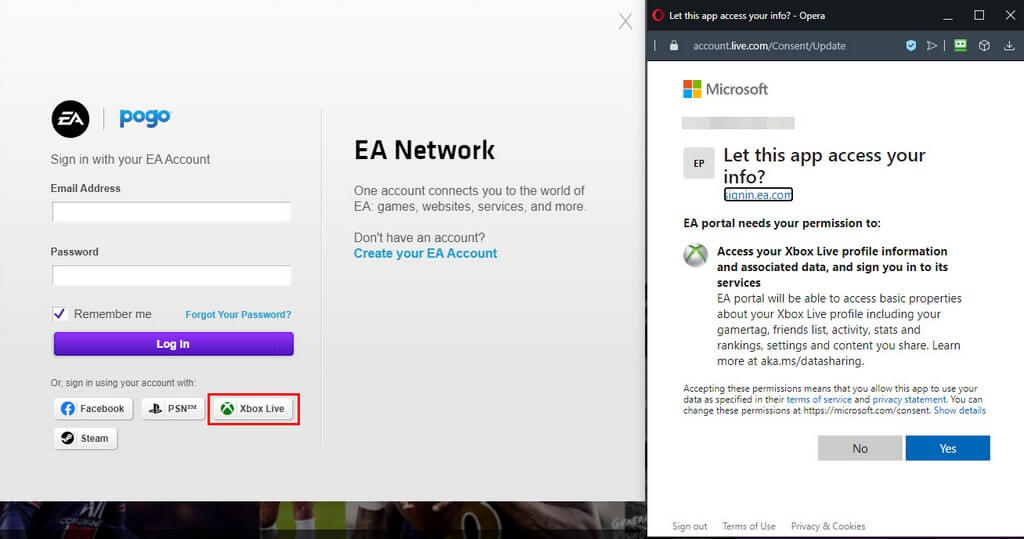Screen dimensions: 1024x539
Task: Click the padlock site security icon
Action: [674, 46]
